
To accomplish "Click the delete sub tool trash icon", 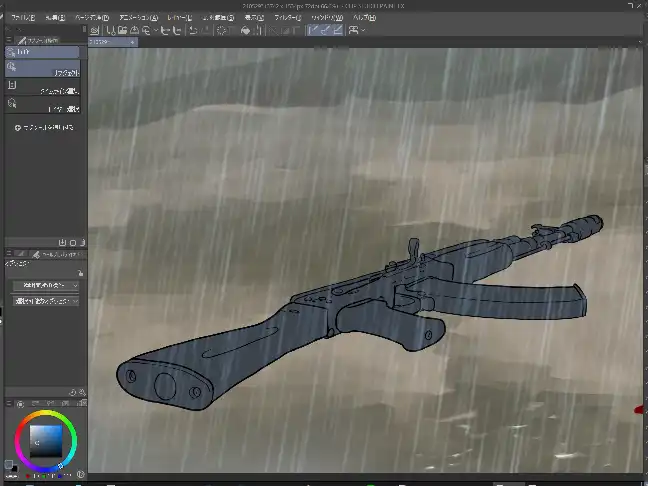I will coord(83,242).
